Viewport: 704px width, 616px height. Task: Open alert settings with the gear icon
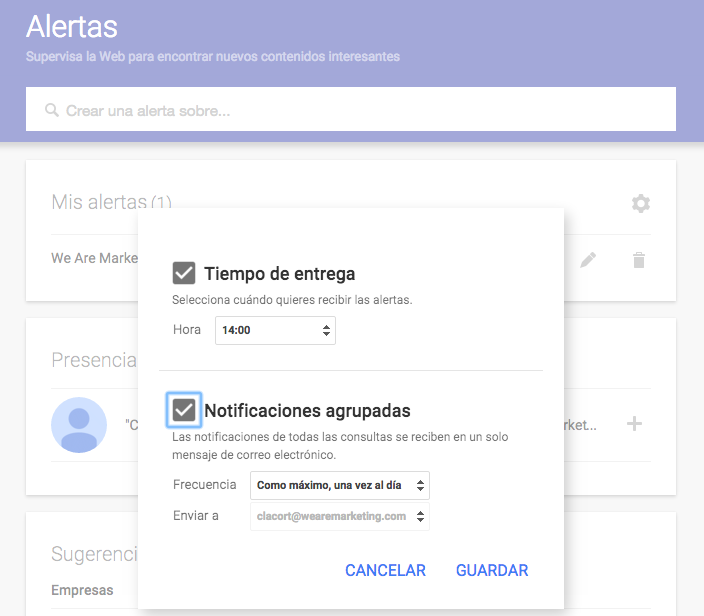pyautogui.click(x=640, y=203)
